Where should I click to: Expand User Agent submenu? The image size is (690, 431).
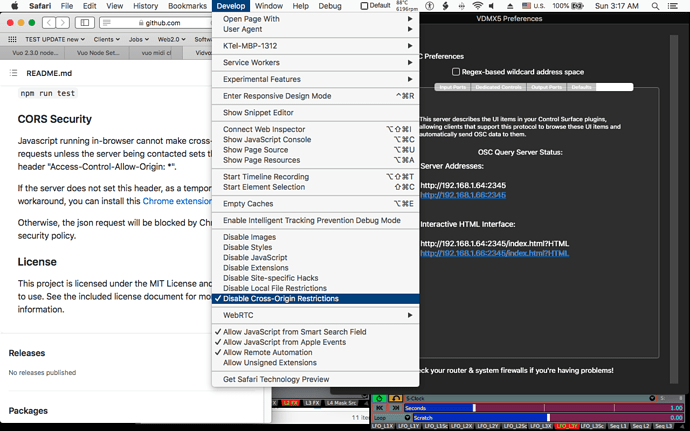[x=316, y=29]
